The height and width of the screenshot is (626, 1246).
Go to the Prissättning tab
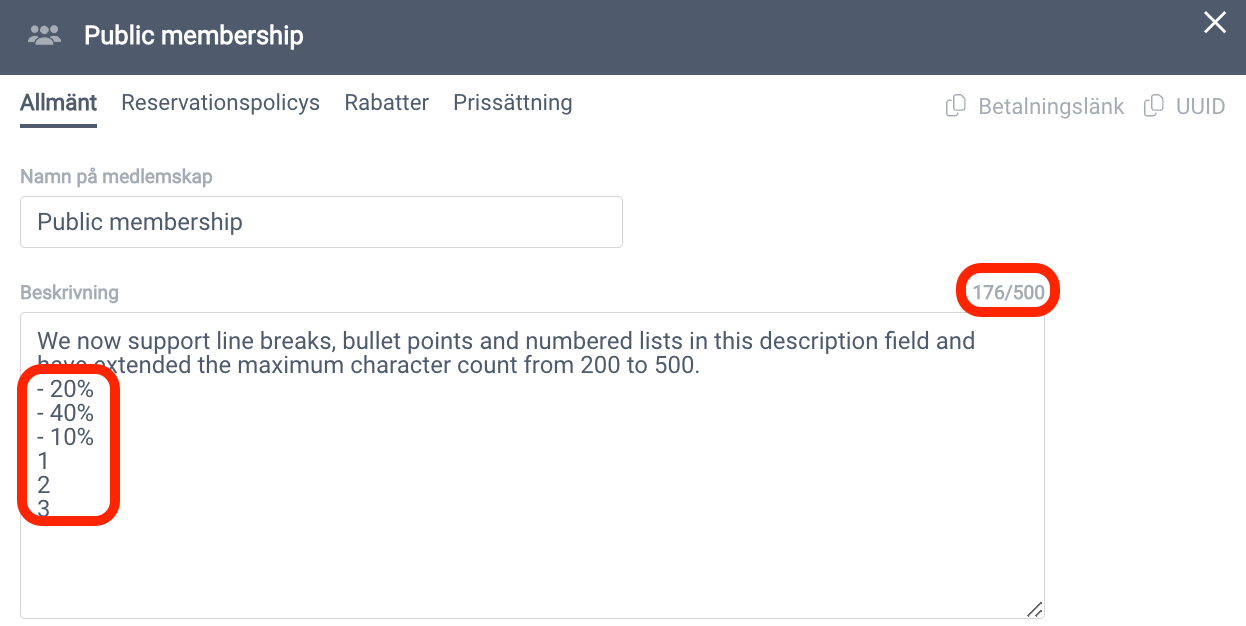512,102
